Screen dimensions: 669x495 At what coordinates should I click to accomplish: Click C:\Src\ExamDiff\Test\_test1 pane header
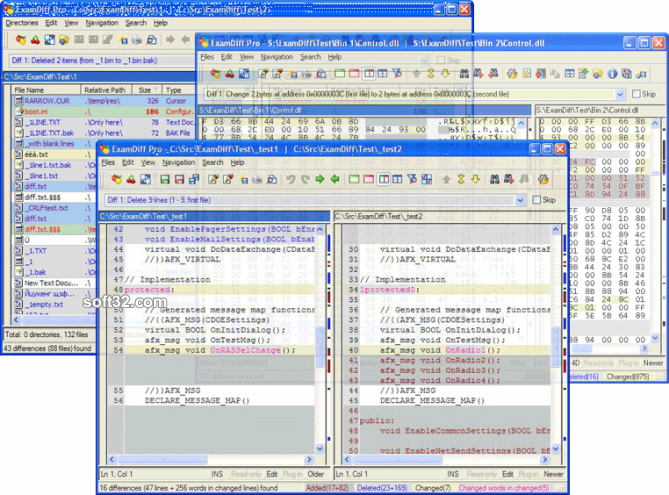click(214, 216)
